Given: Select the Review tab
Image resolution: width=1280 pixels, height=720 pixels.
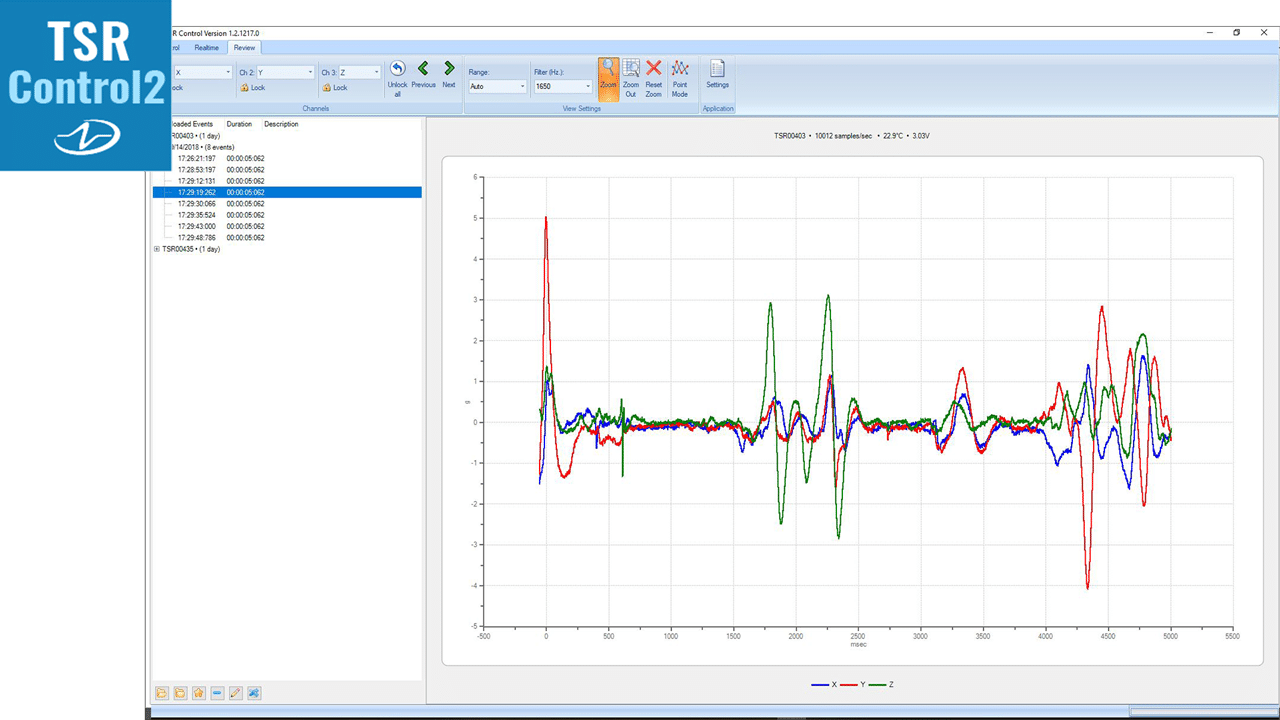Looking at the screenshot, I should coord(244,47).
